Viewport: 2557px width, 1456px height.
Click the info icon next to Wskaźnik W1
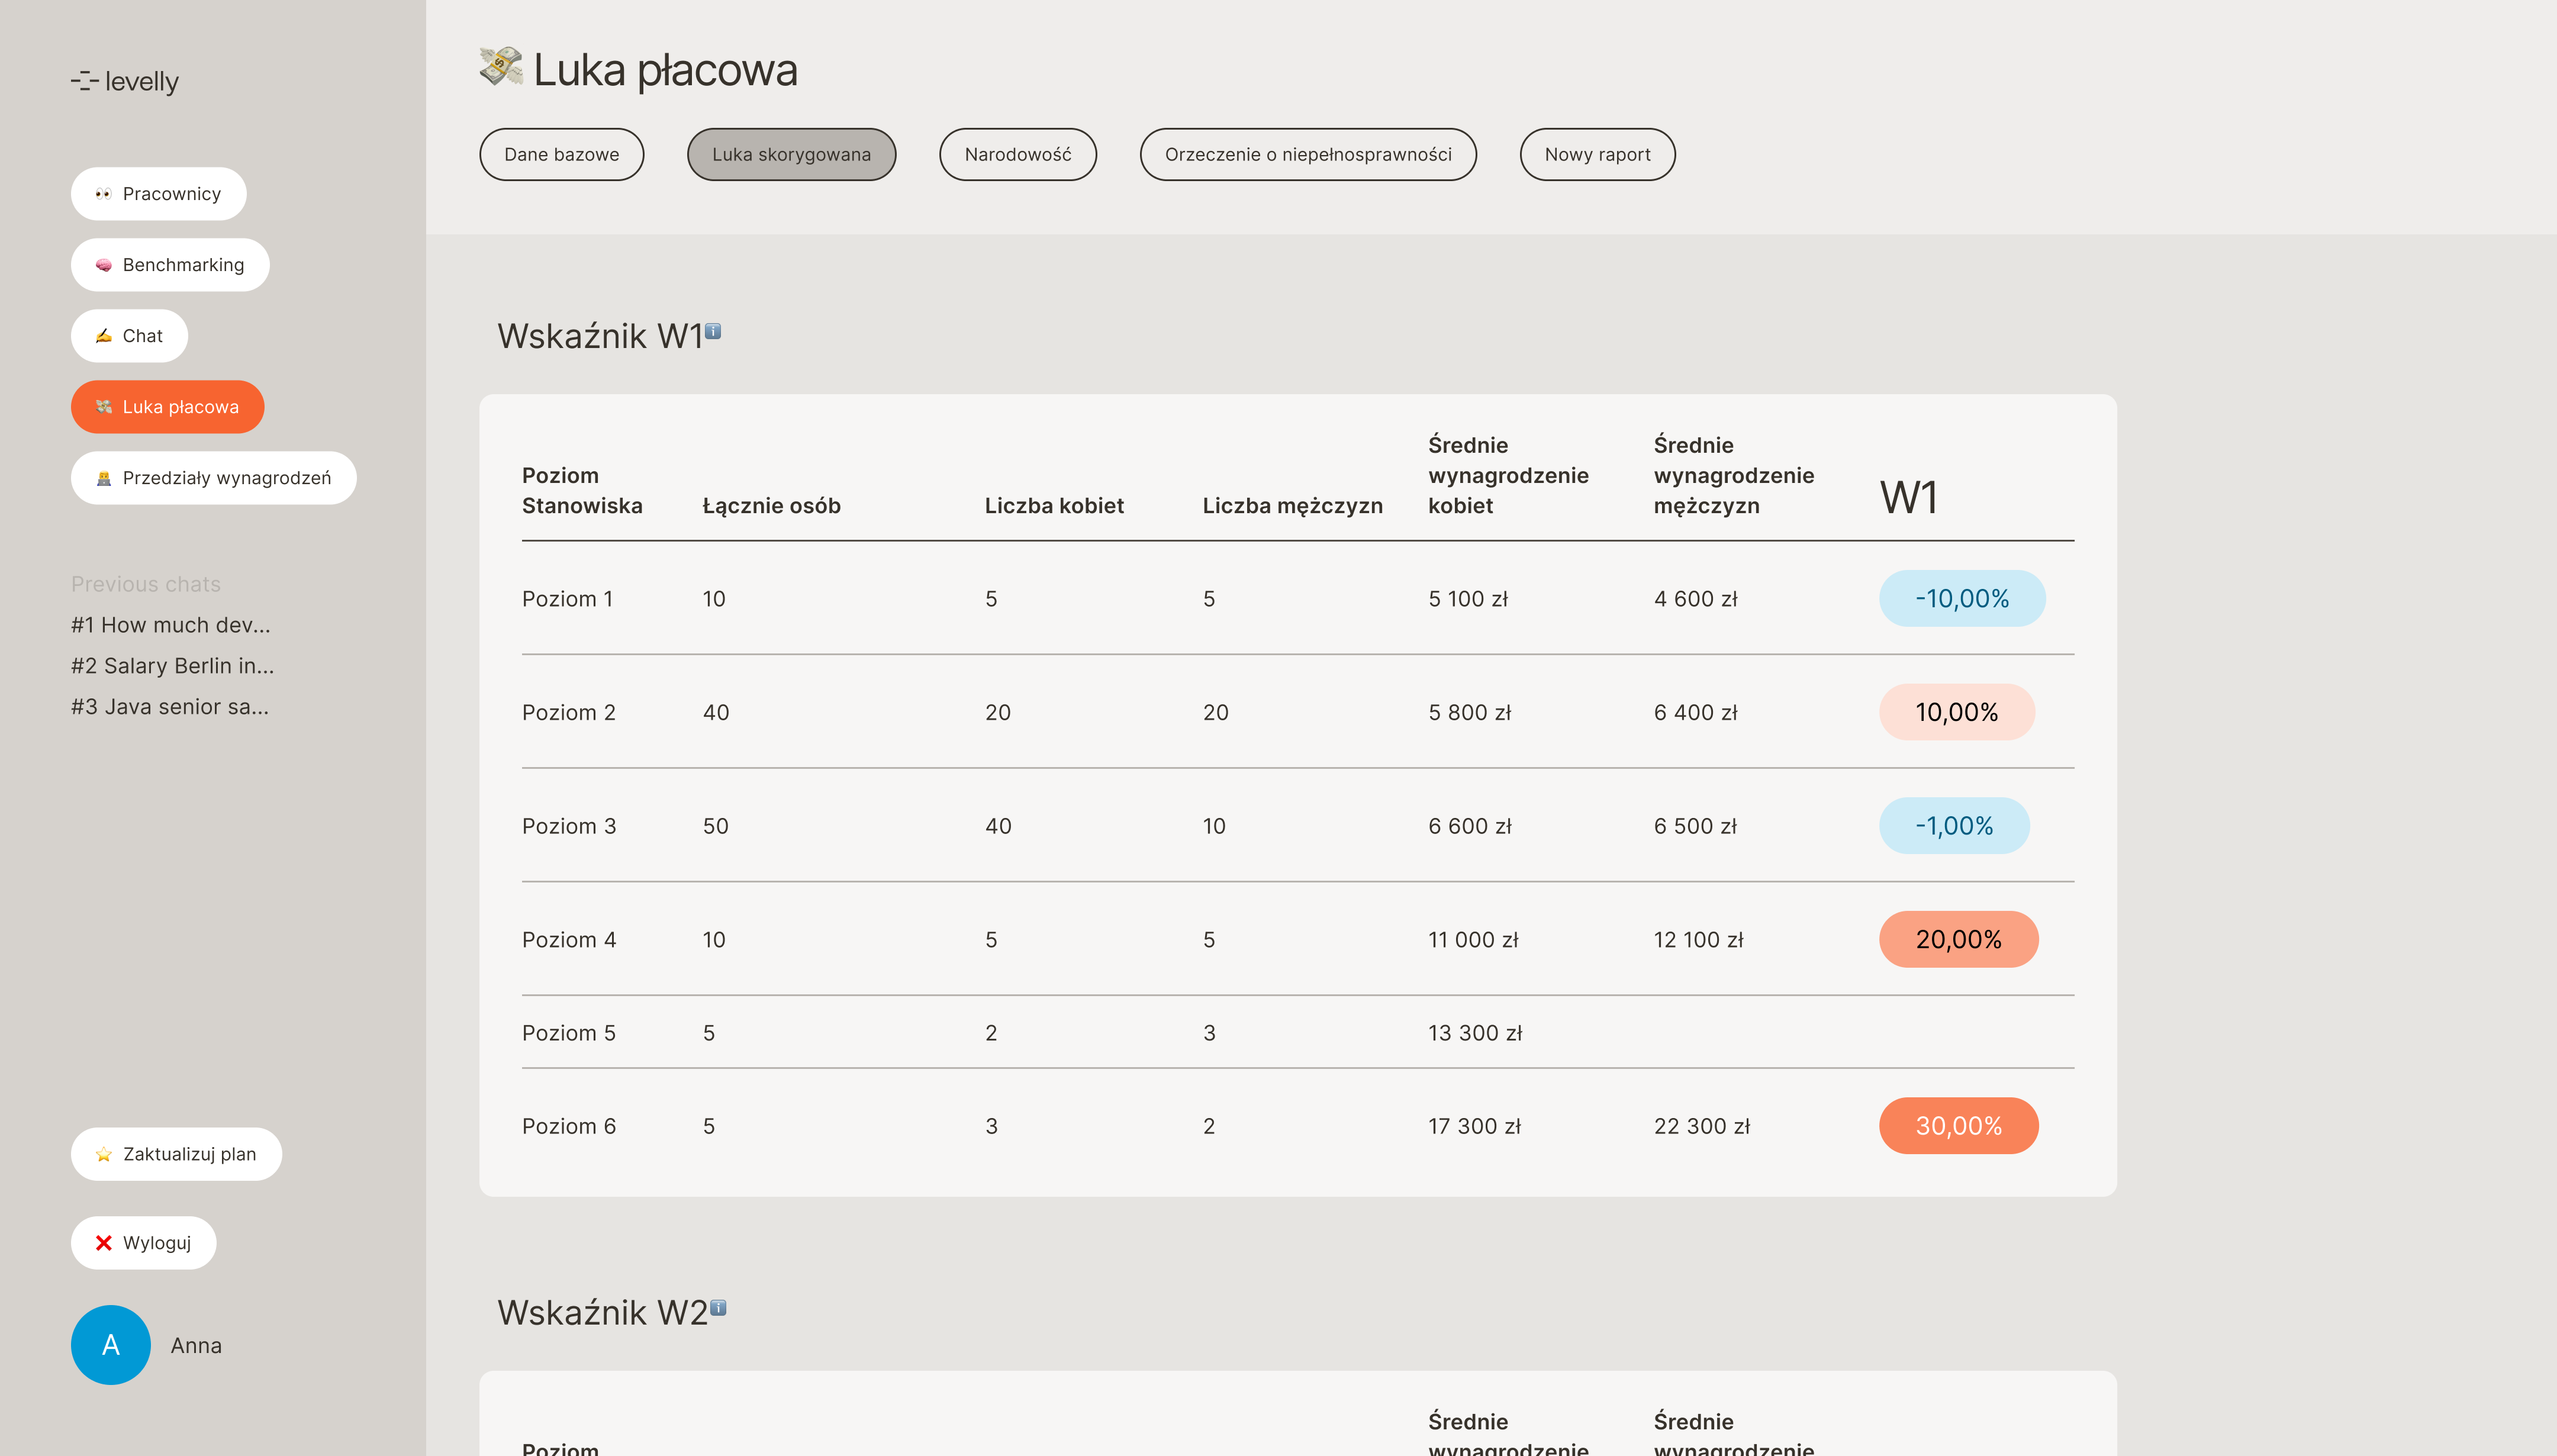click(713, 330)
